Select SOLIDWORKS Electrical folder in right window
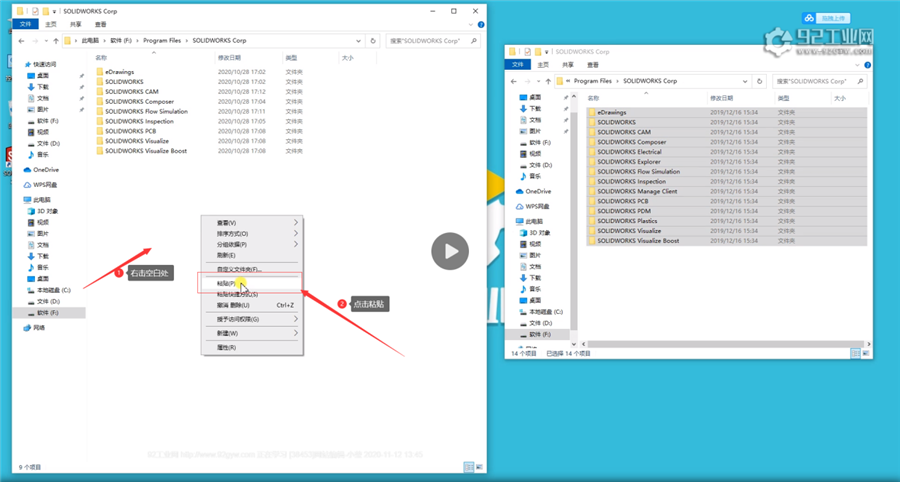The width and height of the screenshot is (900, 482). (727, 152)
